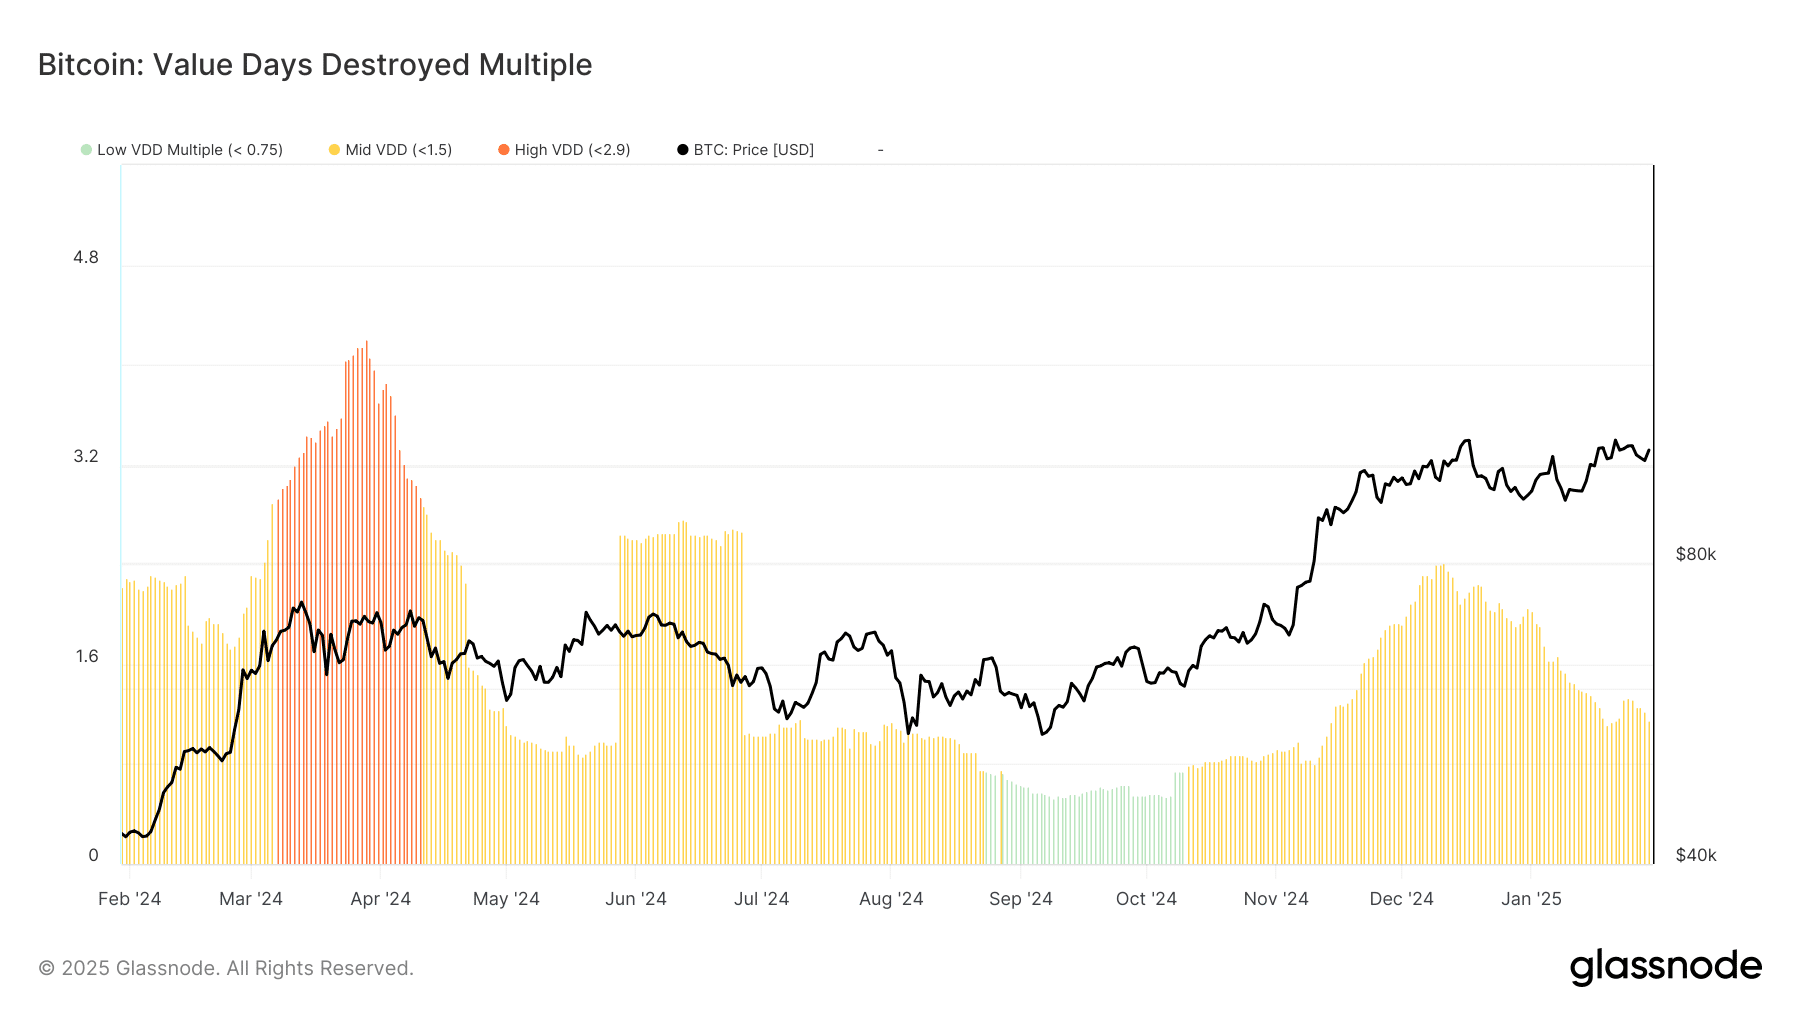The image size is (1800, 1013).
Task: Click the $80k right price axis label
Action: 1696,554
